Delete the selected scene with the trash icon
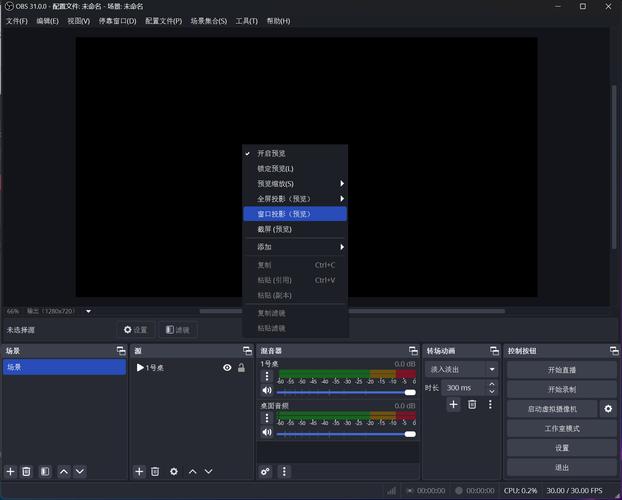622x500 pixels. click(27, 471)
